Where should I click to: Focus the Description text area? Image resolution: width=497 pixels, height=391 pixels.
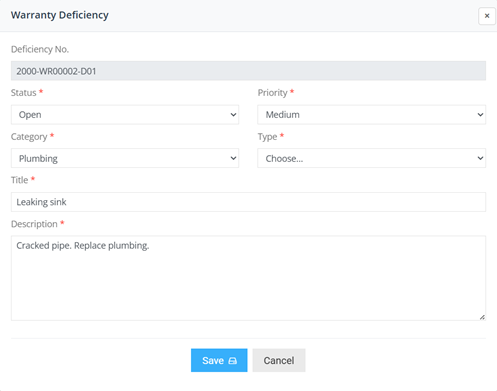click(248, 278)
